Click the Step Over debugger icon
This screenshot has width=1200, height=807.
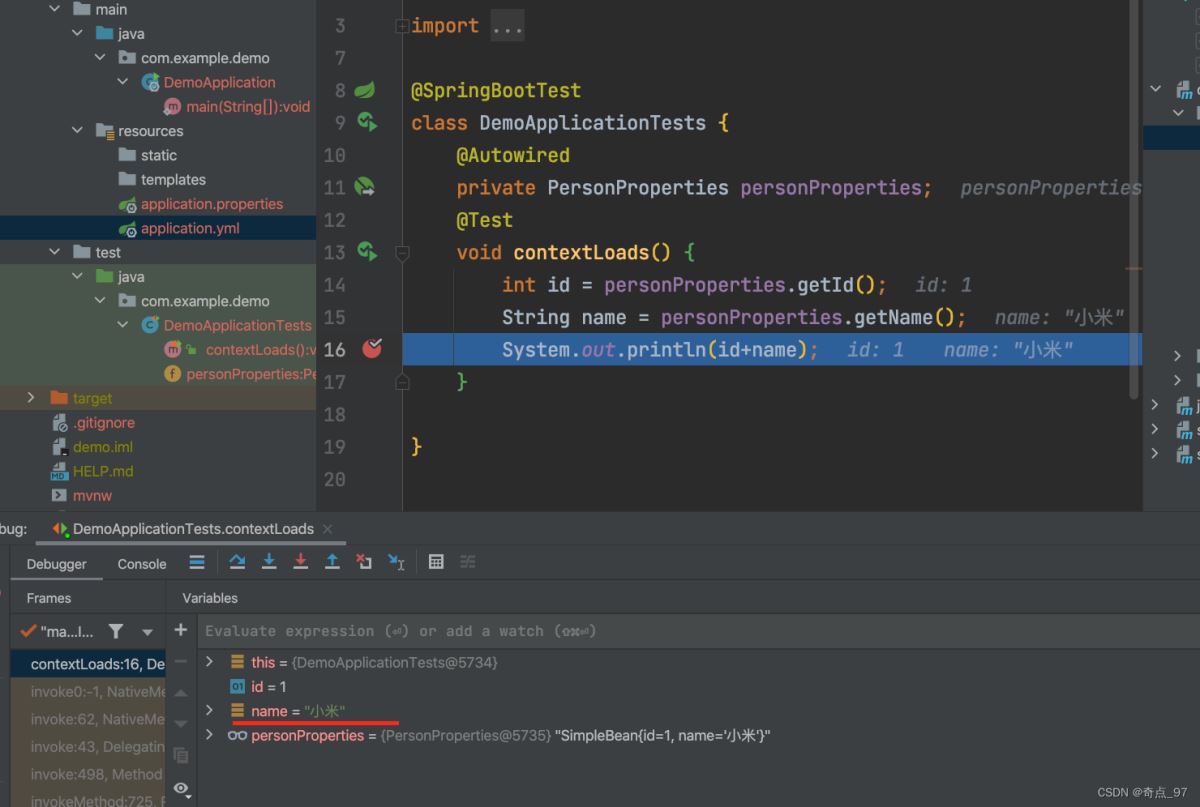(x=237, y=562)
